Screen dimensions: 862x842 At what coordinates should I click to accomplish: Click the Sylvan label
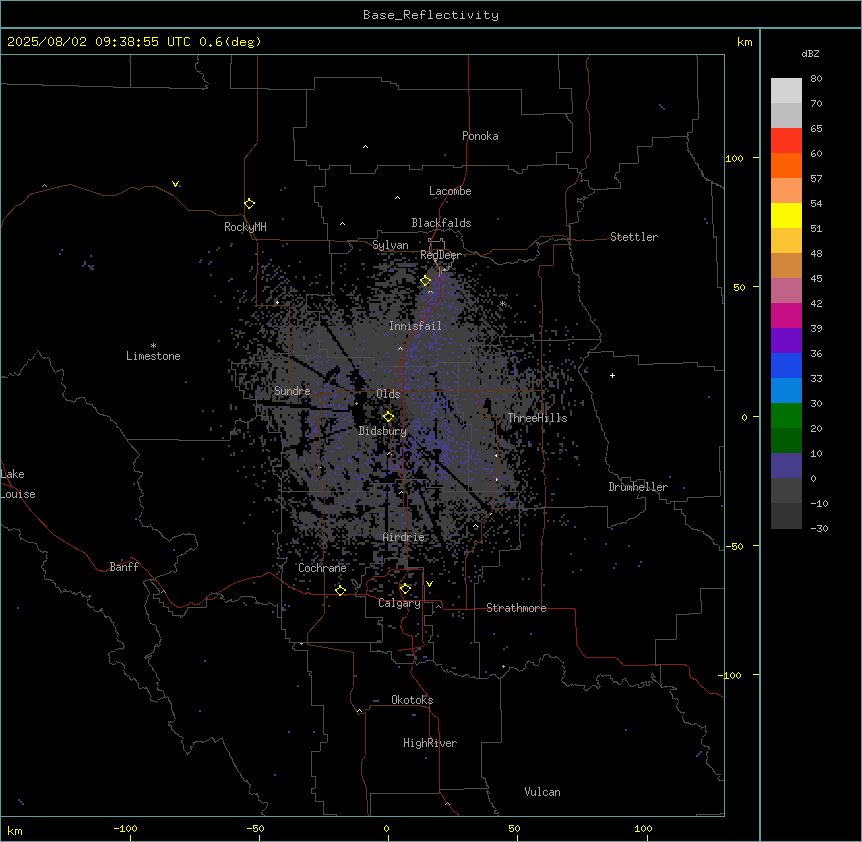[x=390, y=245]
